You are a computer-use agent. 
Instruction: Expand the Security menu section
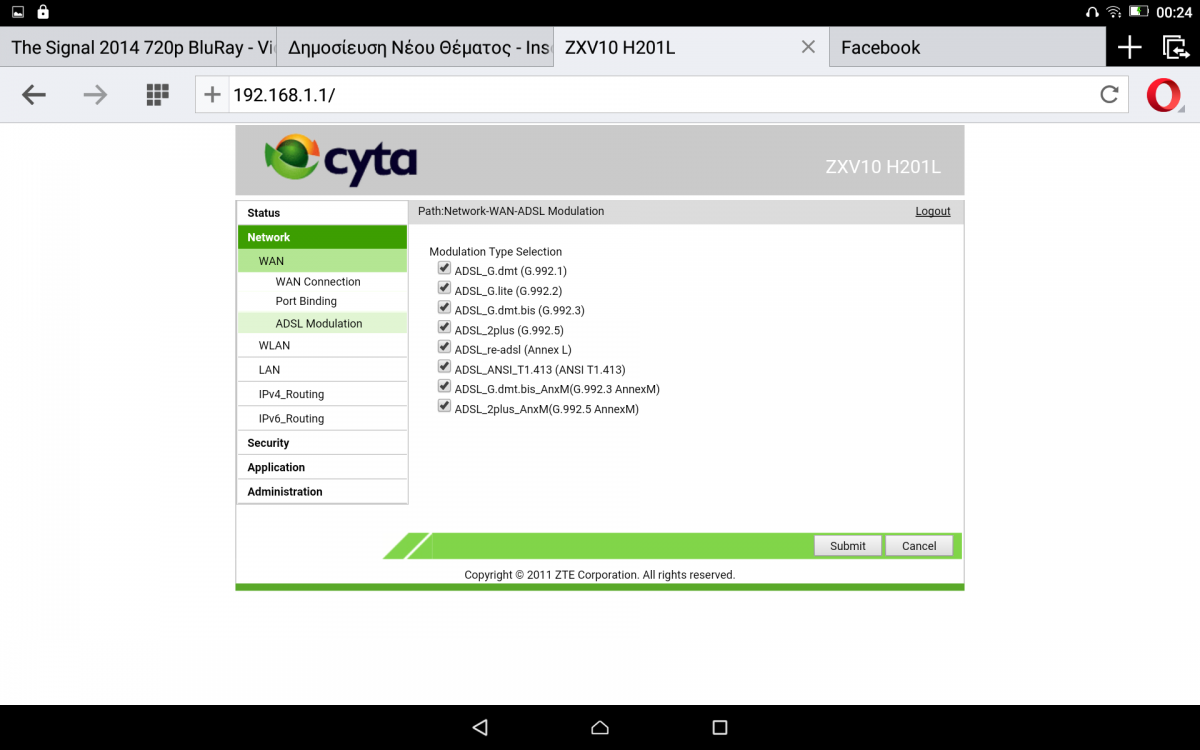tap(322, 443)
